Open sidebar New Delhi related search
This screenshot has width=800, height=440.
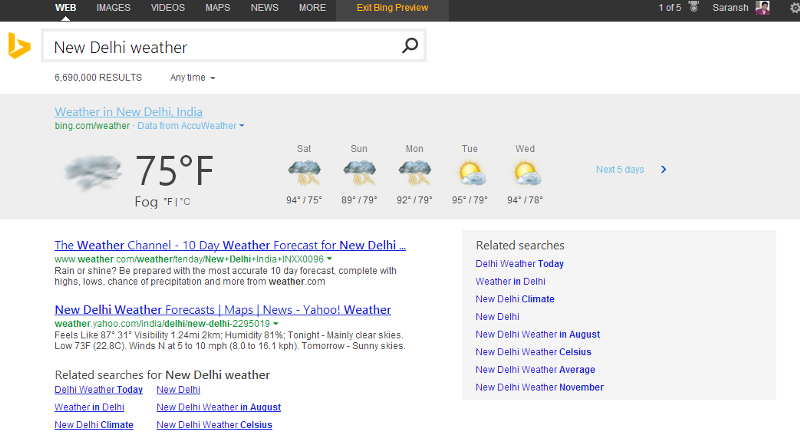[497, 317]
